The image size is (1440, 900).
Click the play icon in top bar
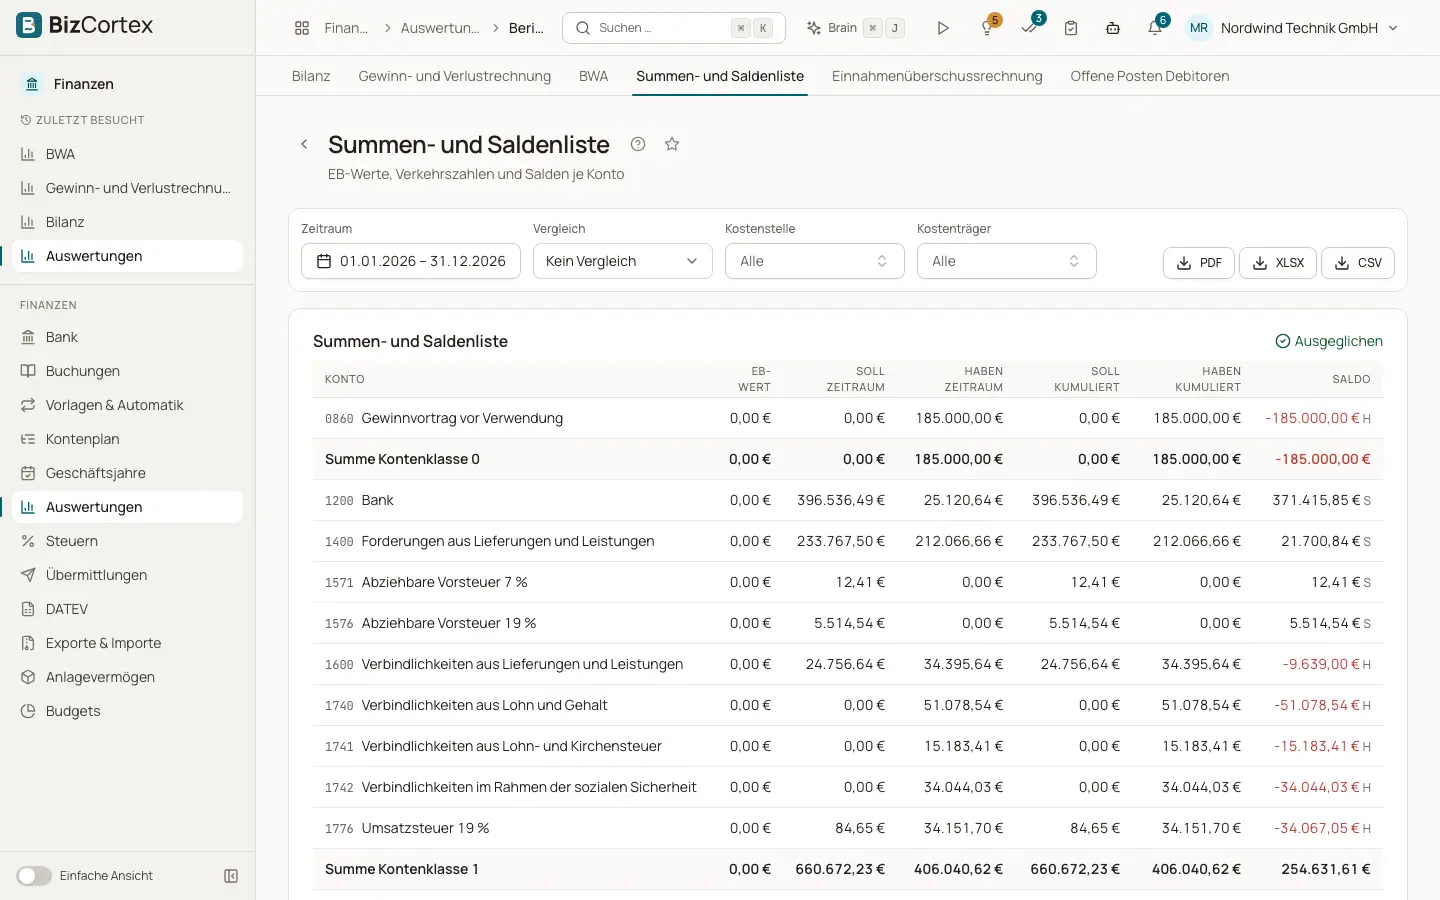click(943, 28)
